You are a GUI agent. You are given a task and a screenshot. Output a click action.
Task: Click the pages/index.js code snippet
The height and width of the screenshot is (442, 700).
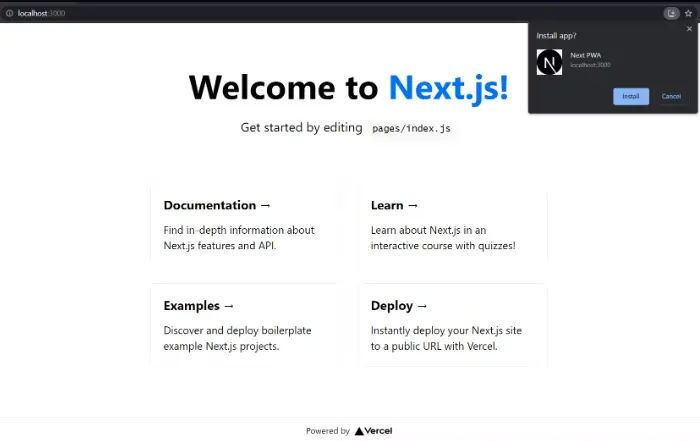click(411, 129)
